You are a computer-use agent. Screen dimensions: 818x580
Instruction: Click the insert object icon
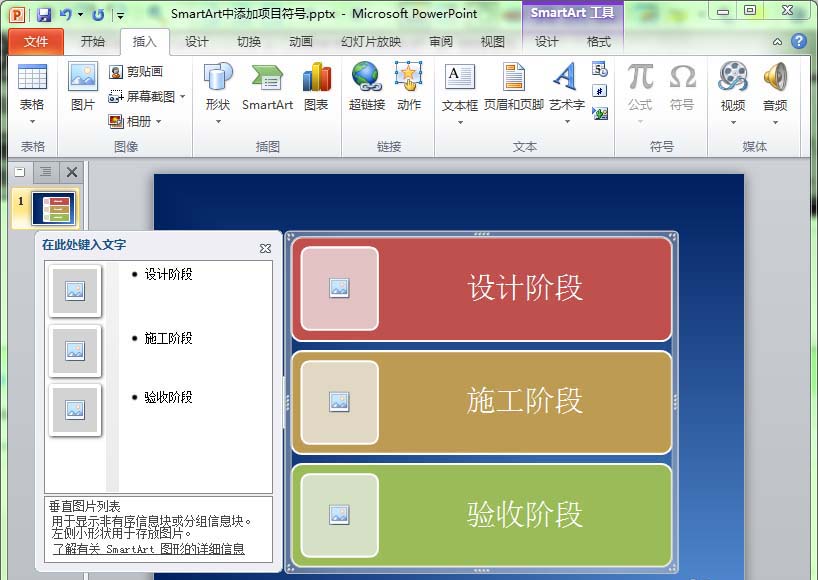(600, 113)
